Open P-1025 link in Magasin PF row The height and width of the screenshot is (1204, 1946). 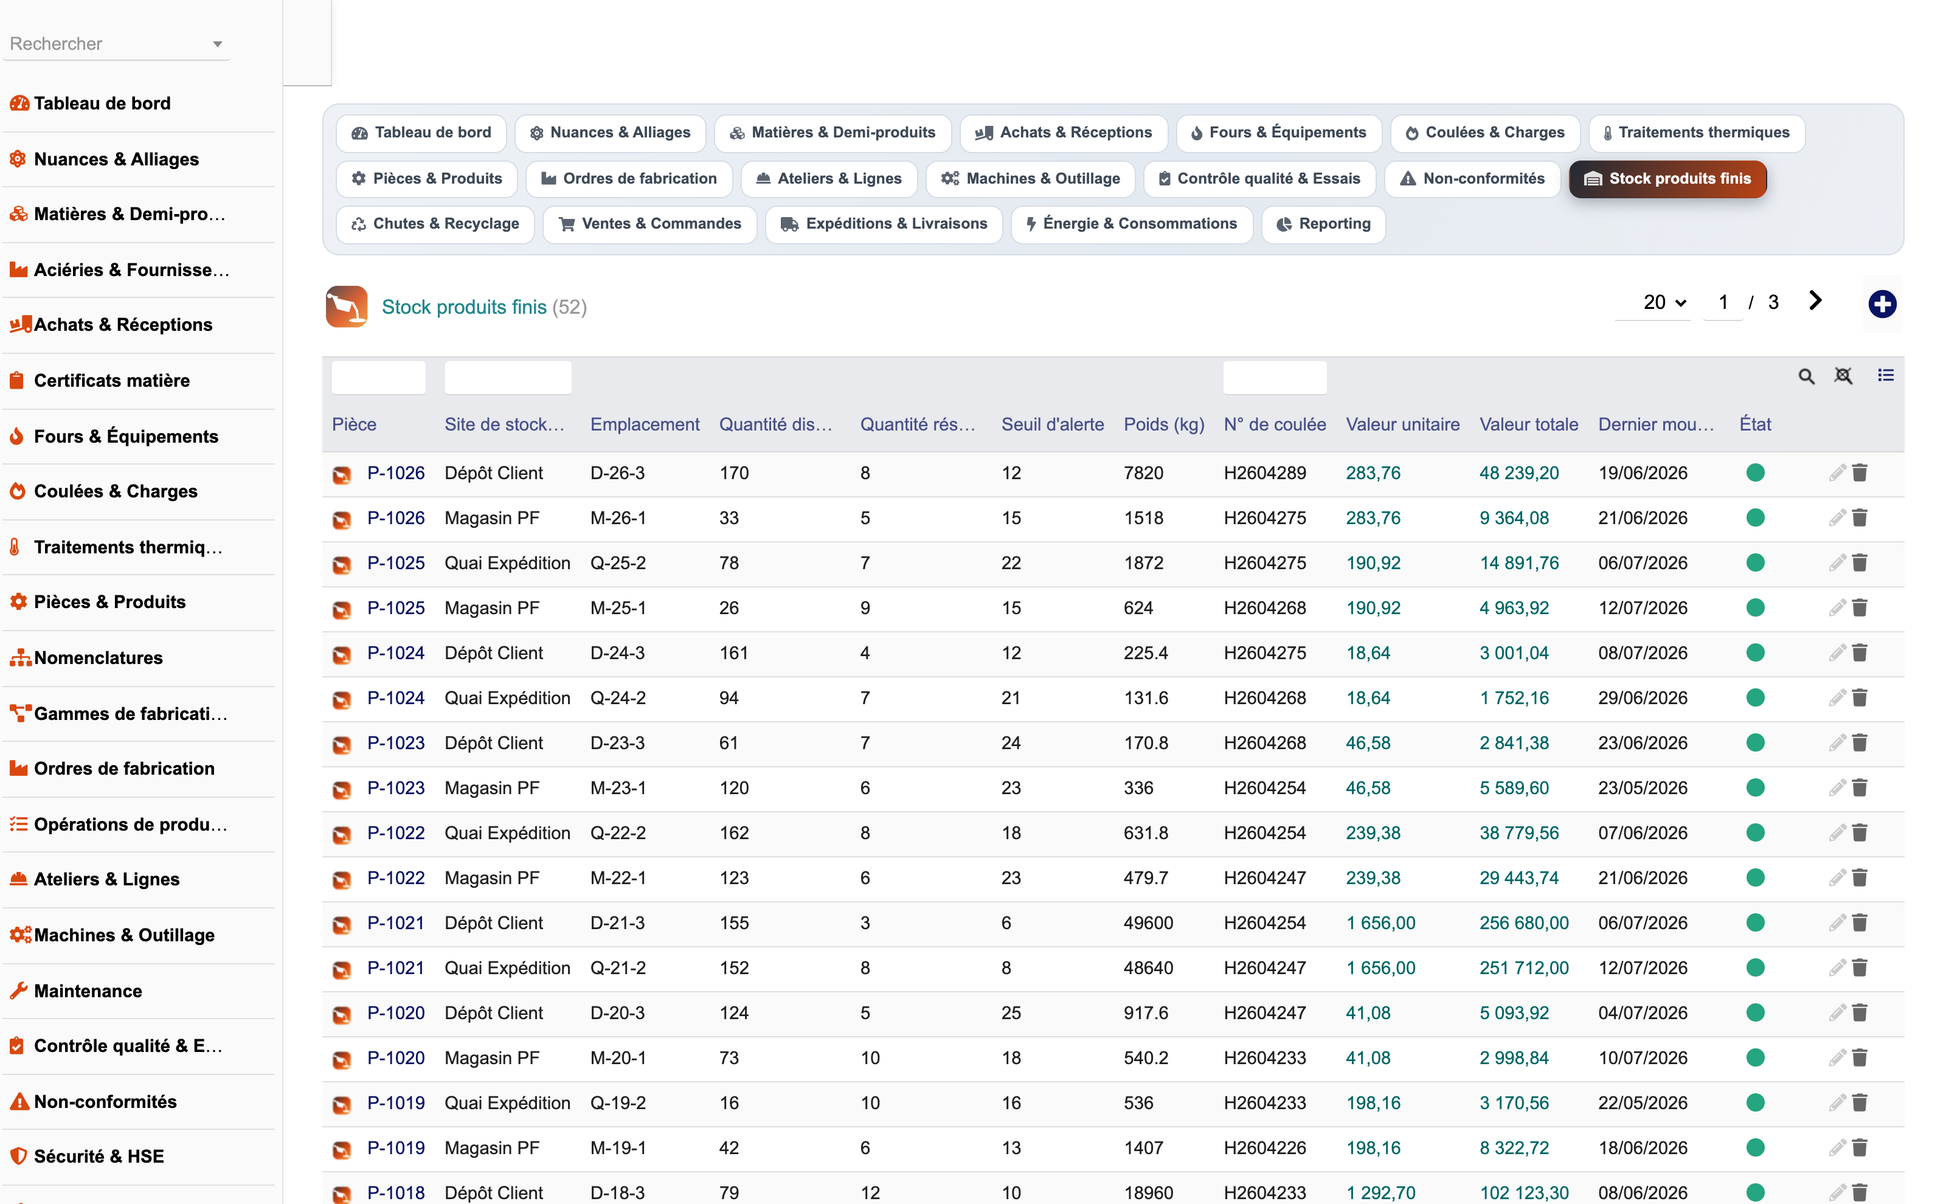click(396, 608)
